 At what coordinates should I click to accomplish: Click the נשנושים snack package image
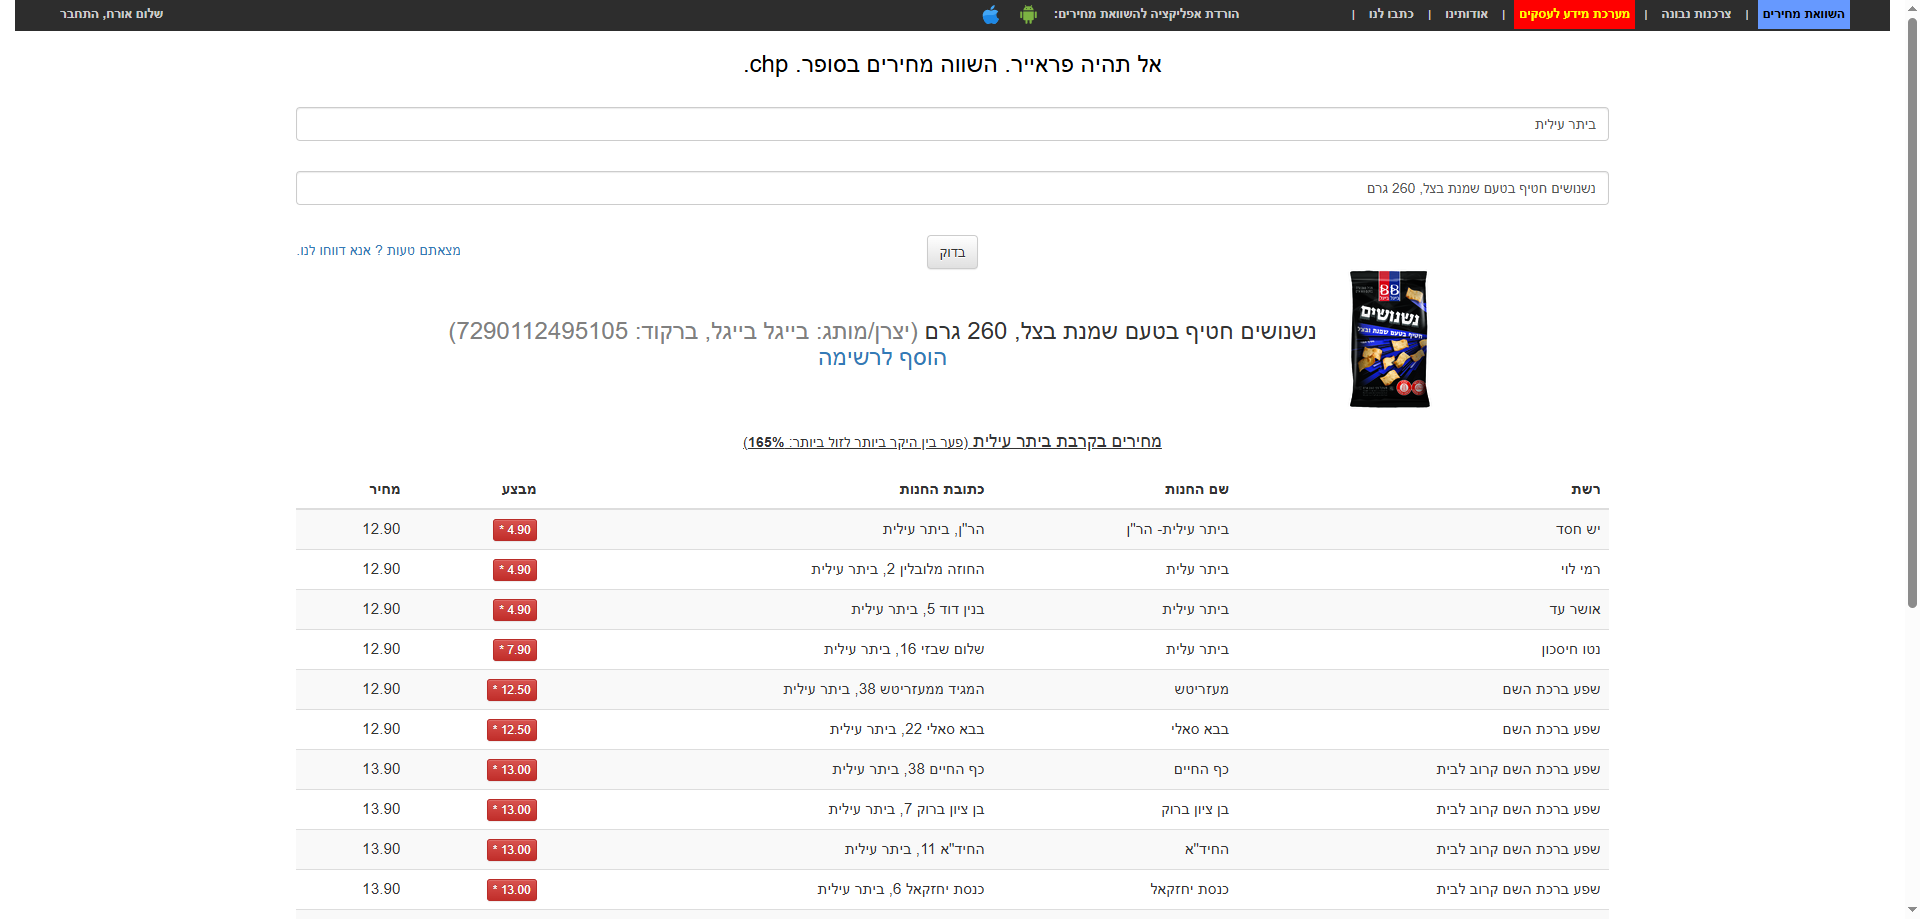[x=1388, y=339]
